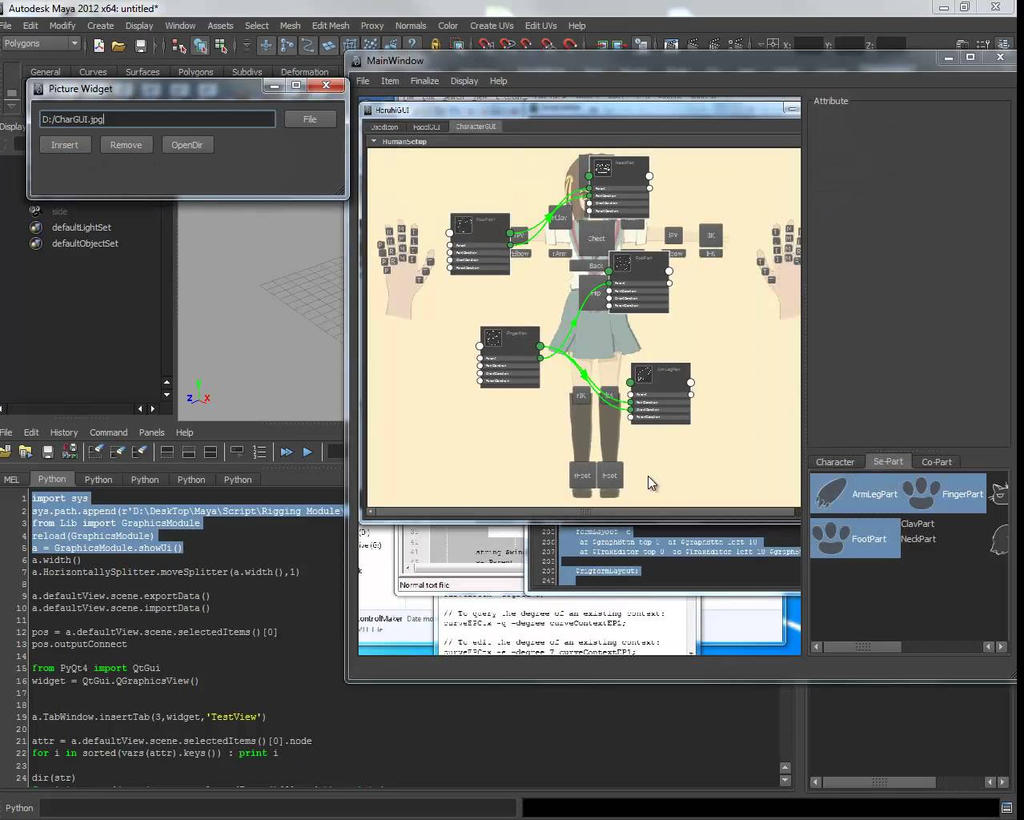Screen dimensions: 1024x820
Task: Click the Open Scene folder icon
Action: (x=118, y=45)
